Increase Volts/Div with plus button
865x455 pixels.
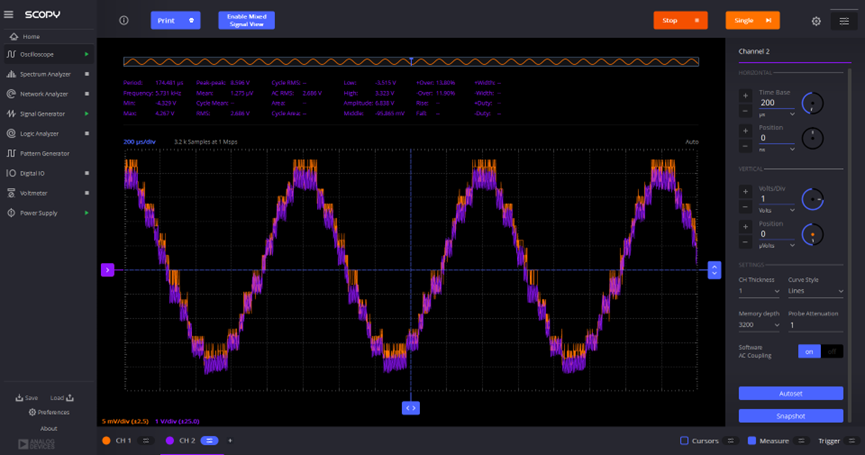(745, 192)
